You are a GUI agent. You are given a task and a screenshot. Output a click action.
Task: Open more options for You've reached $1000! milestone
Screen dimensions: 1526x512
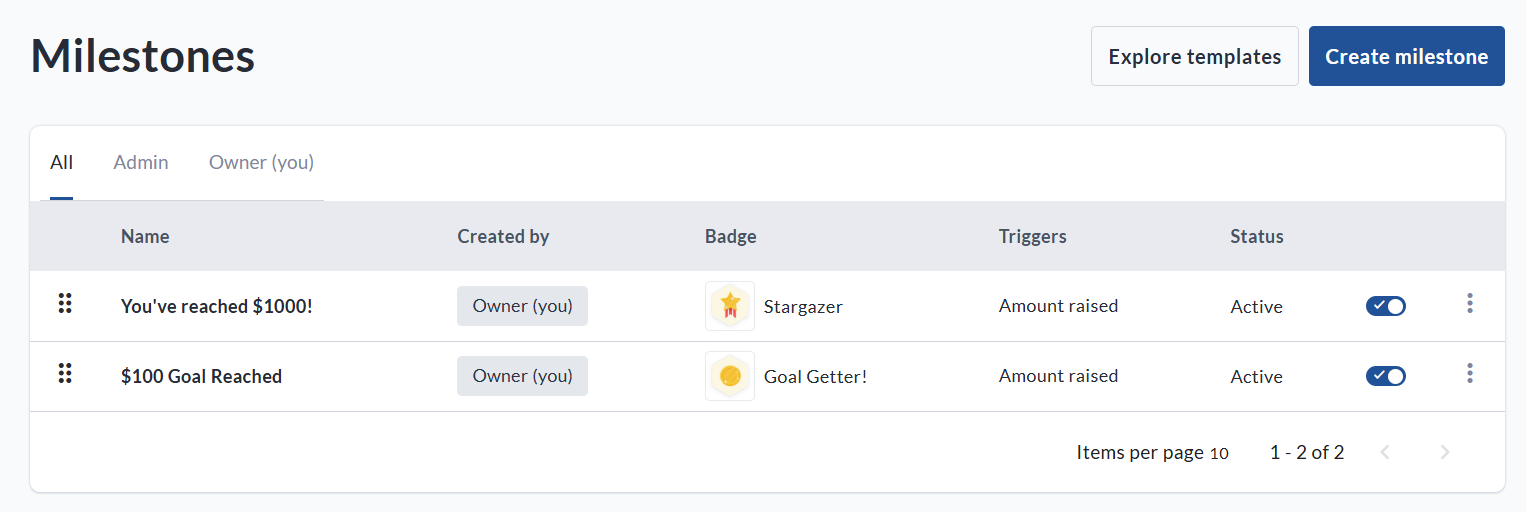[1469, 304]
